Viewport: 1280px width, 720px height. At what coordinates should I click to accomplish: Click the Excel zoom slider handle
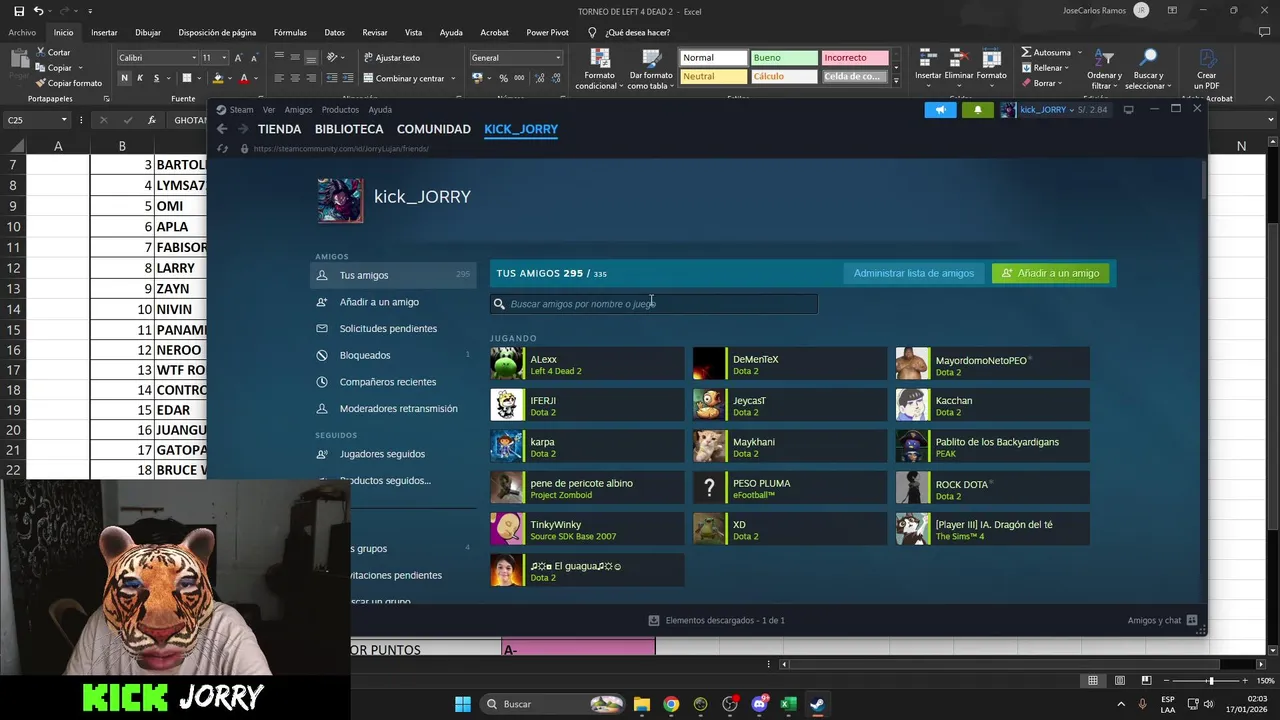1211,681
